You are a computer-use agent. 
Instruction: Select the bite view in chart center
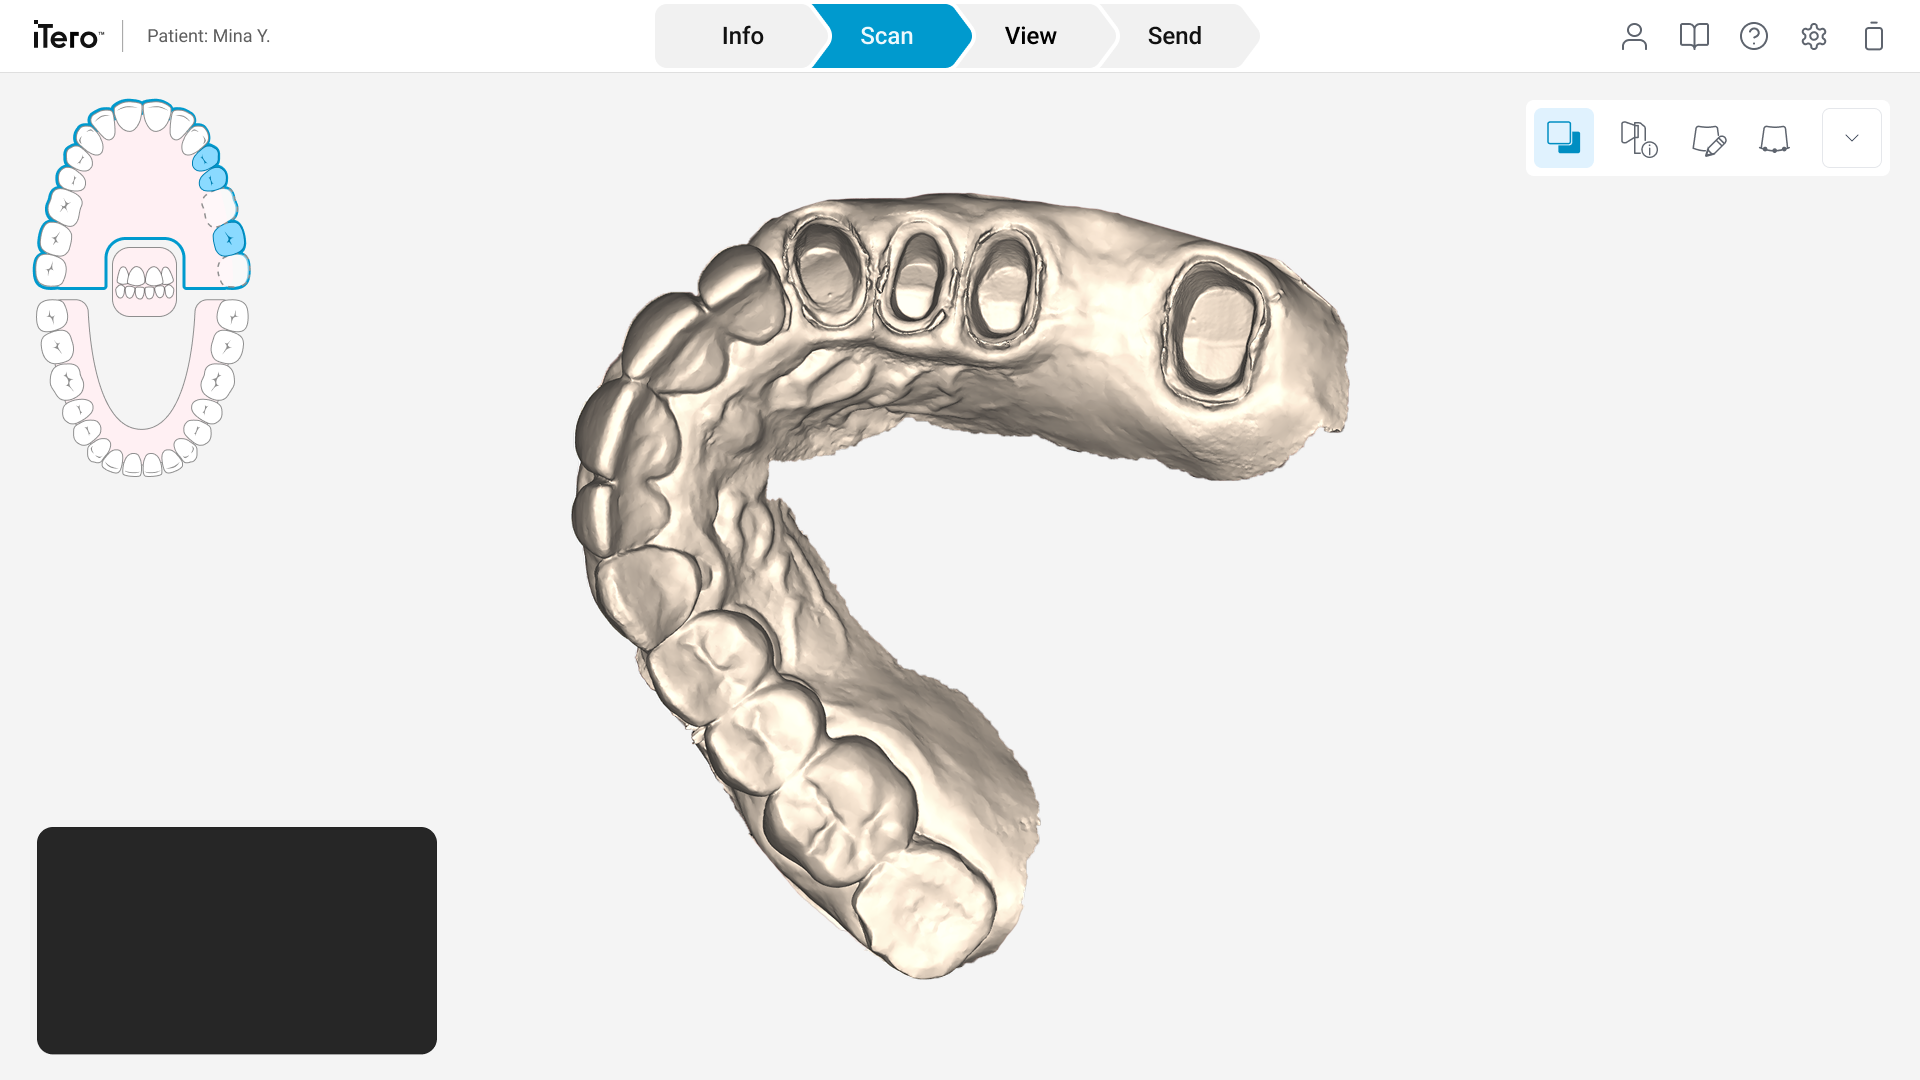145,282
